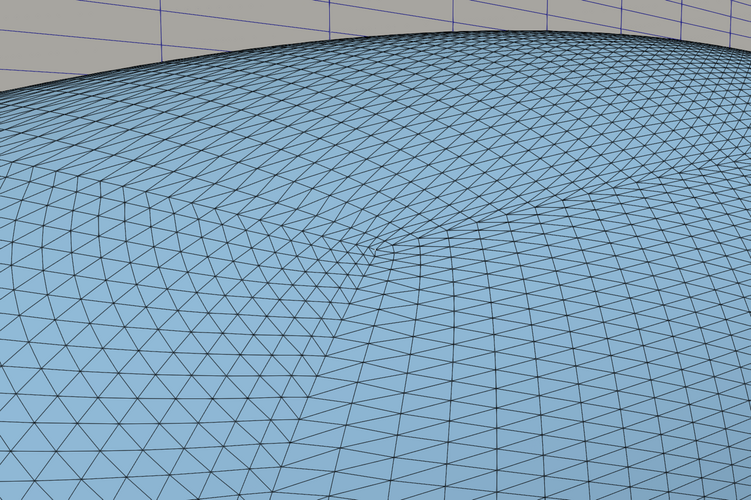Select the pinched pole vertex where mesh edges converge
This screenshot has width=751, height=500.
[376, 249]
